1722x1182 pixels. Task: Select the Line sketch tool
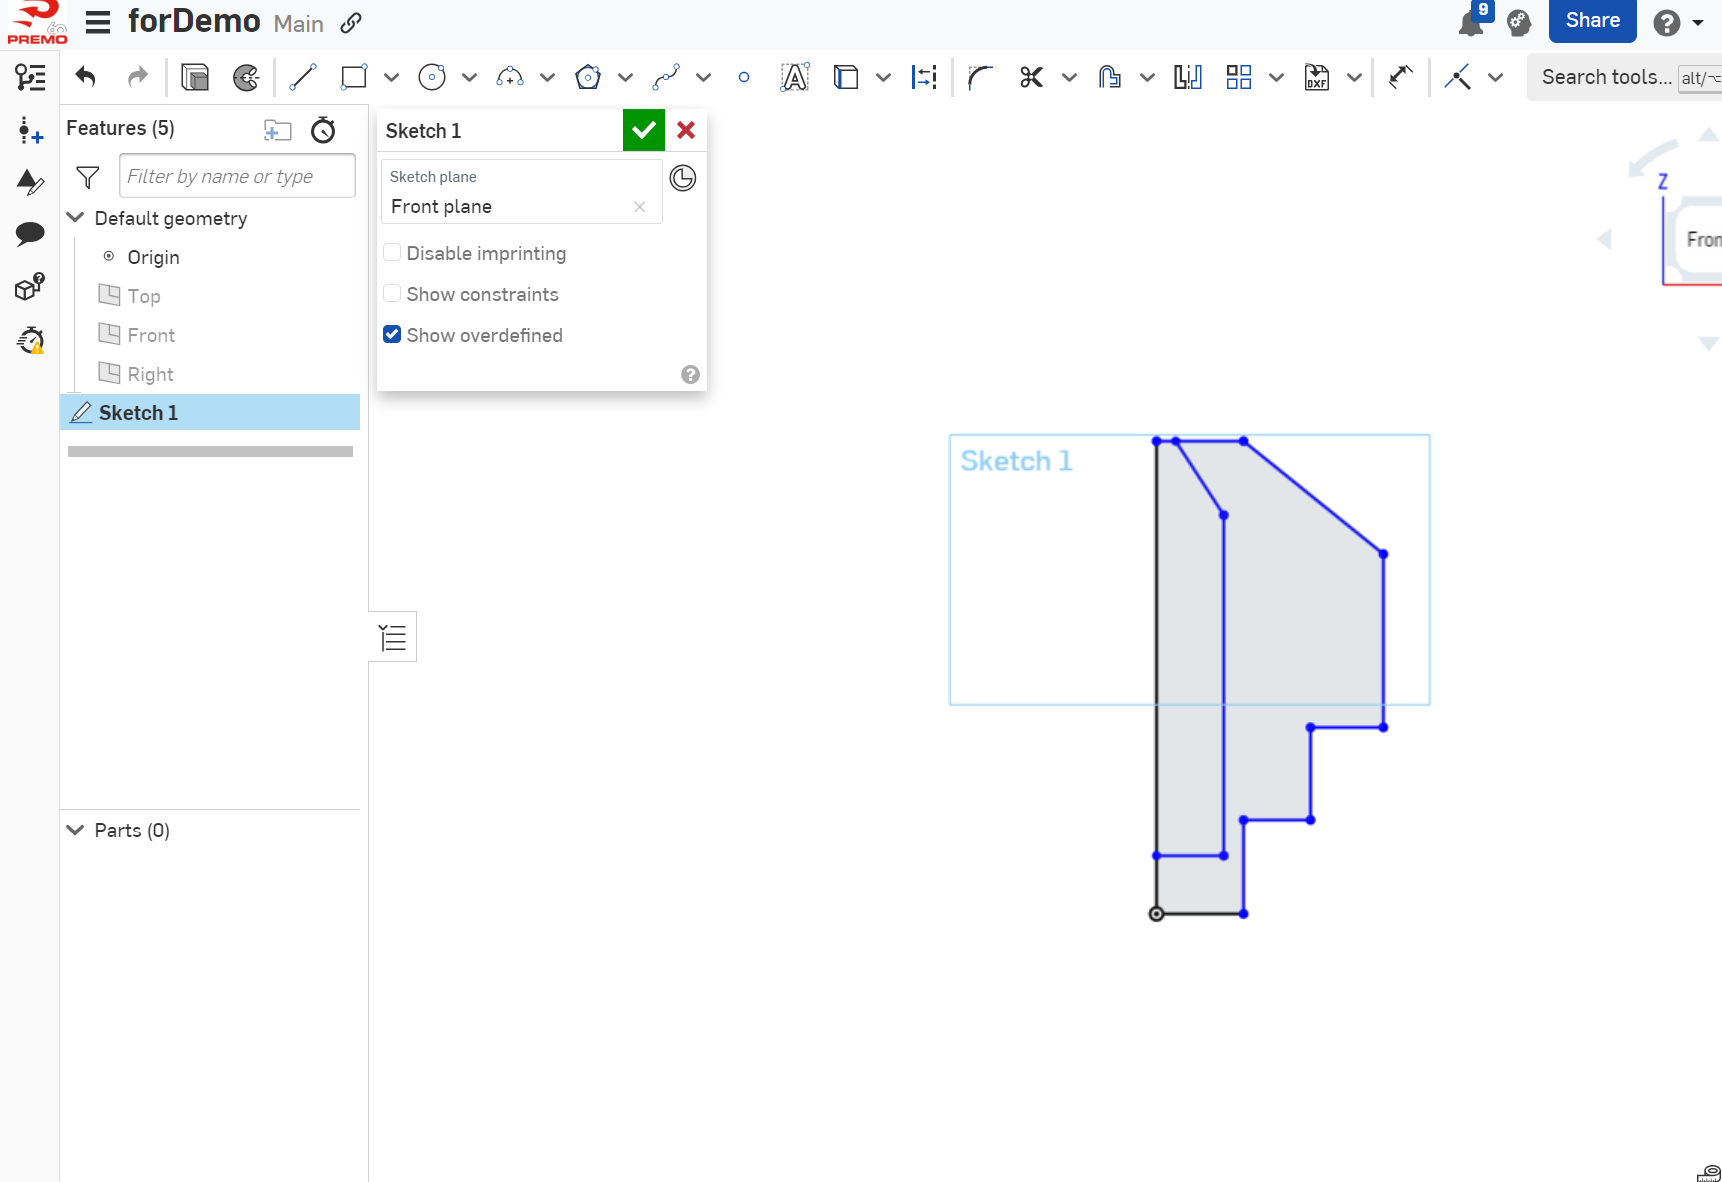click(x=302, y=77)
